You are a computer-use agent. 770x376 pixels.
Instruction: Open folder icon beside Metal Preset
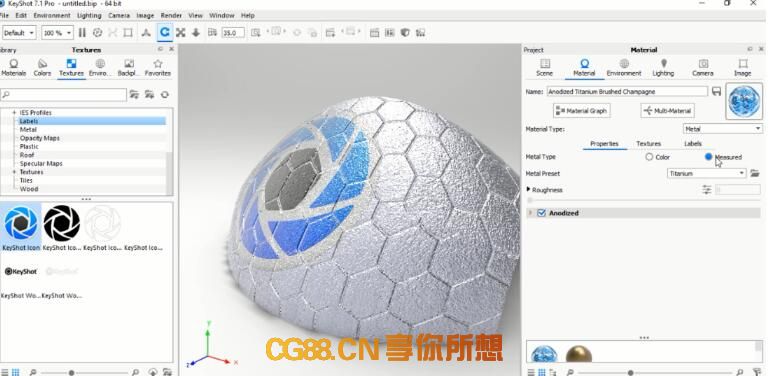point(755,173)
